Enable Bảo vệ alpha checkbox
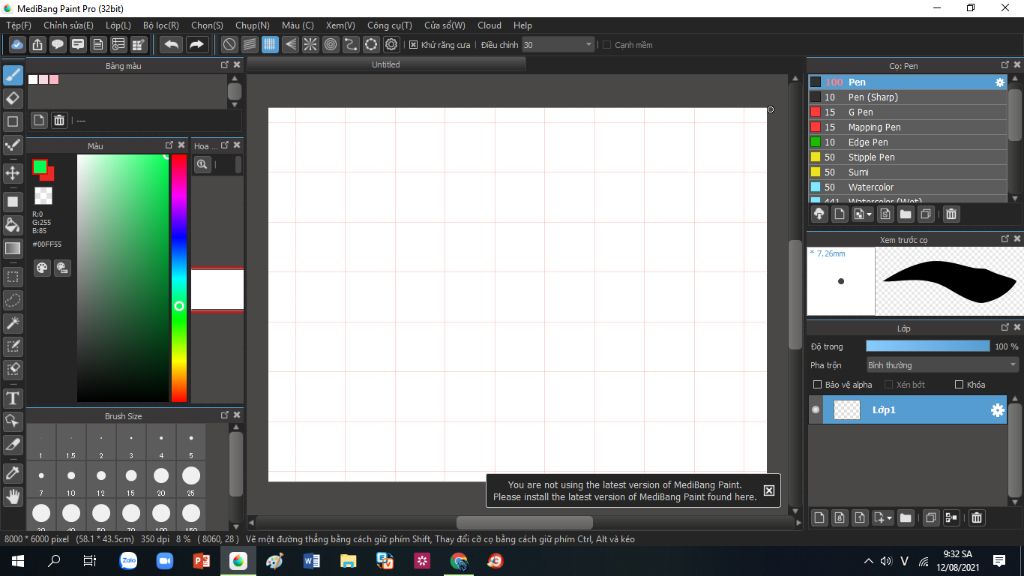The height and width of the screenshot is (576, 1024). [817, 385]
